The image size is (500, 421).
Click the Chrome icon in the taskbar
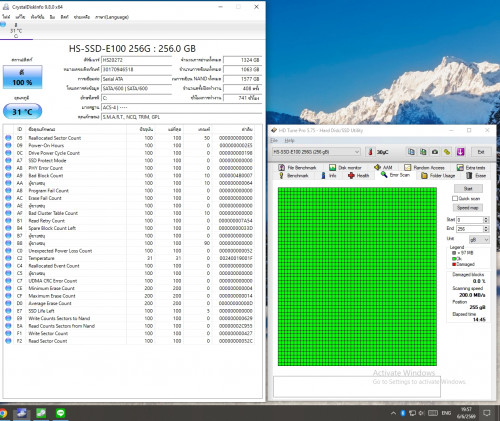click(3, 413)
